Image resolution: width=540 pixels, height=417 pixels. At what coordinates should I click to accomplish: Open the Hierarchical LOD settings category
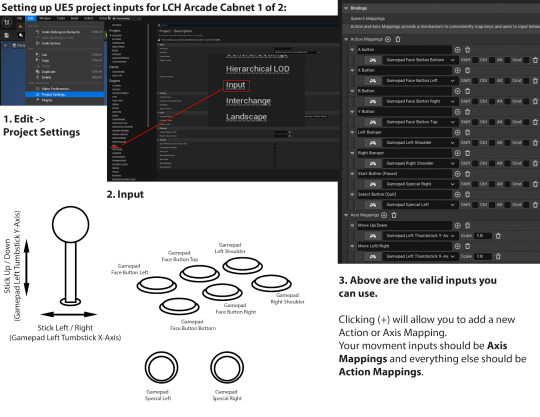pos(258,69)
